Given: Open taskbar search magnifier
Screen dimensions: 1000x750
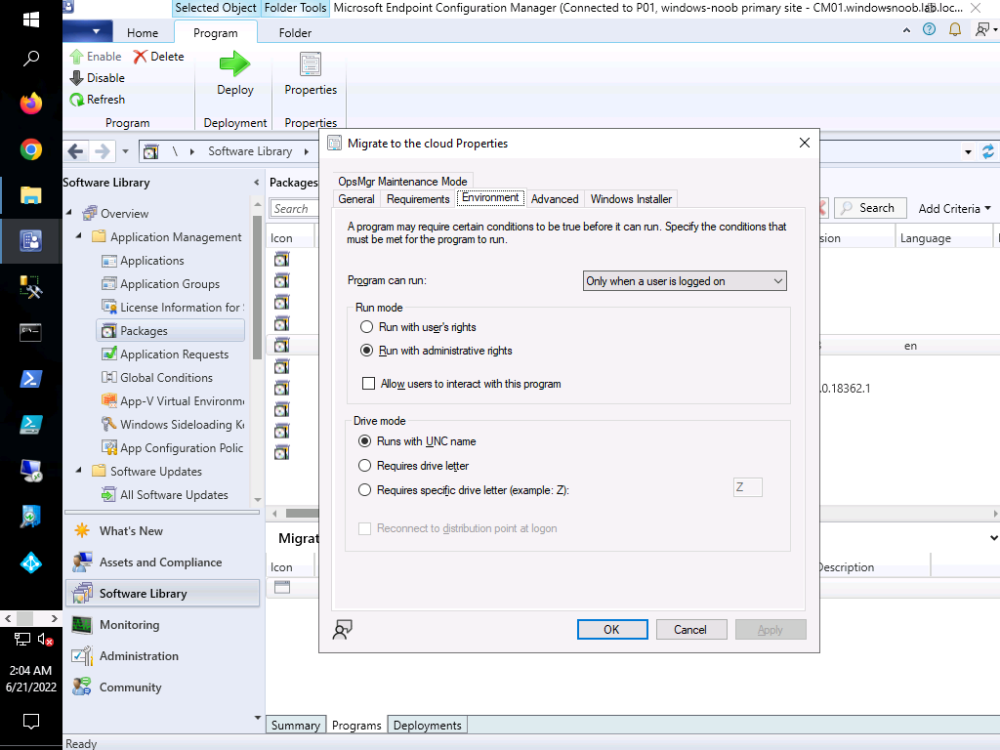Looking at the screenshot, I should [x=31, y=59].
